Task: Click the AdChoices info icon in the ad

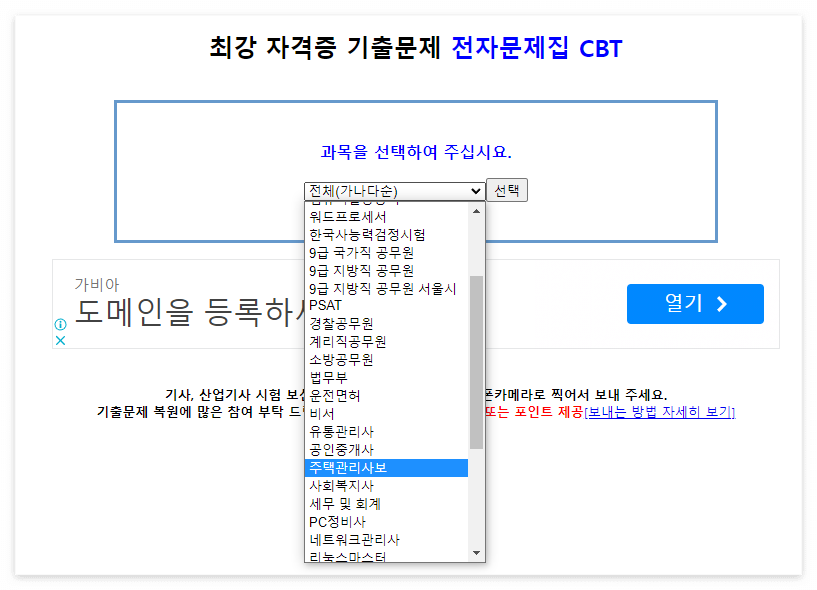Action: coord(59,325)
